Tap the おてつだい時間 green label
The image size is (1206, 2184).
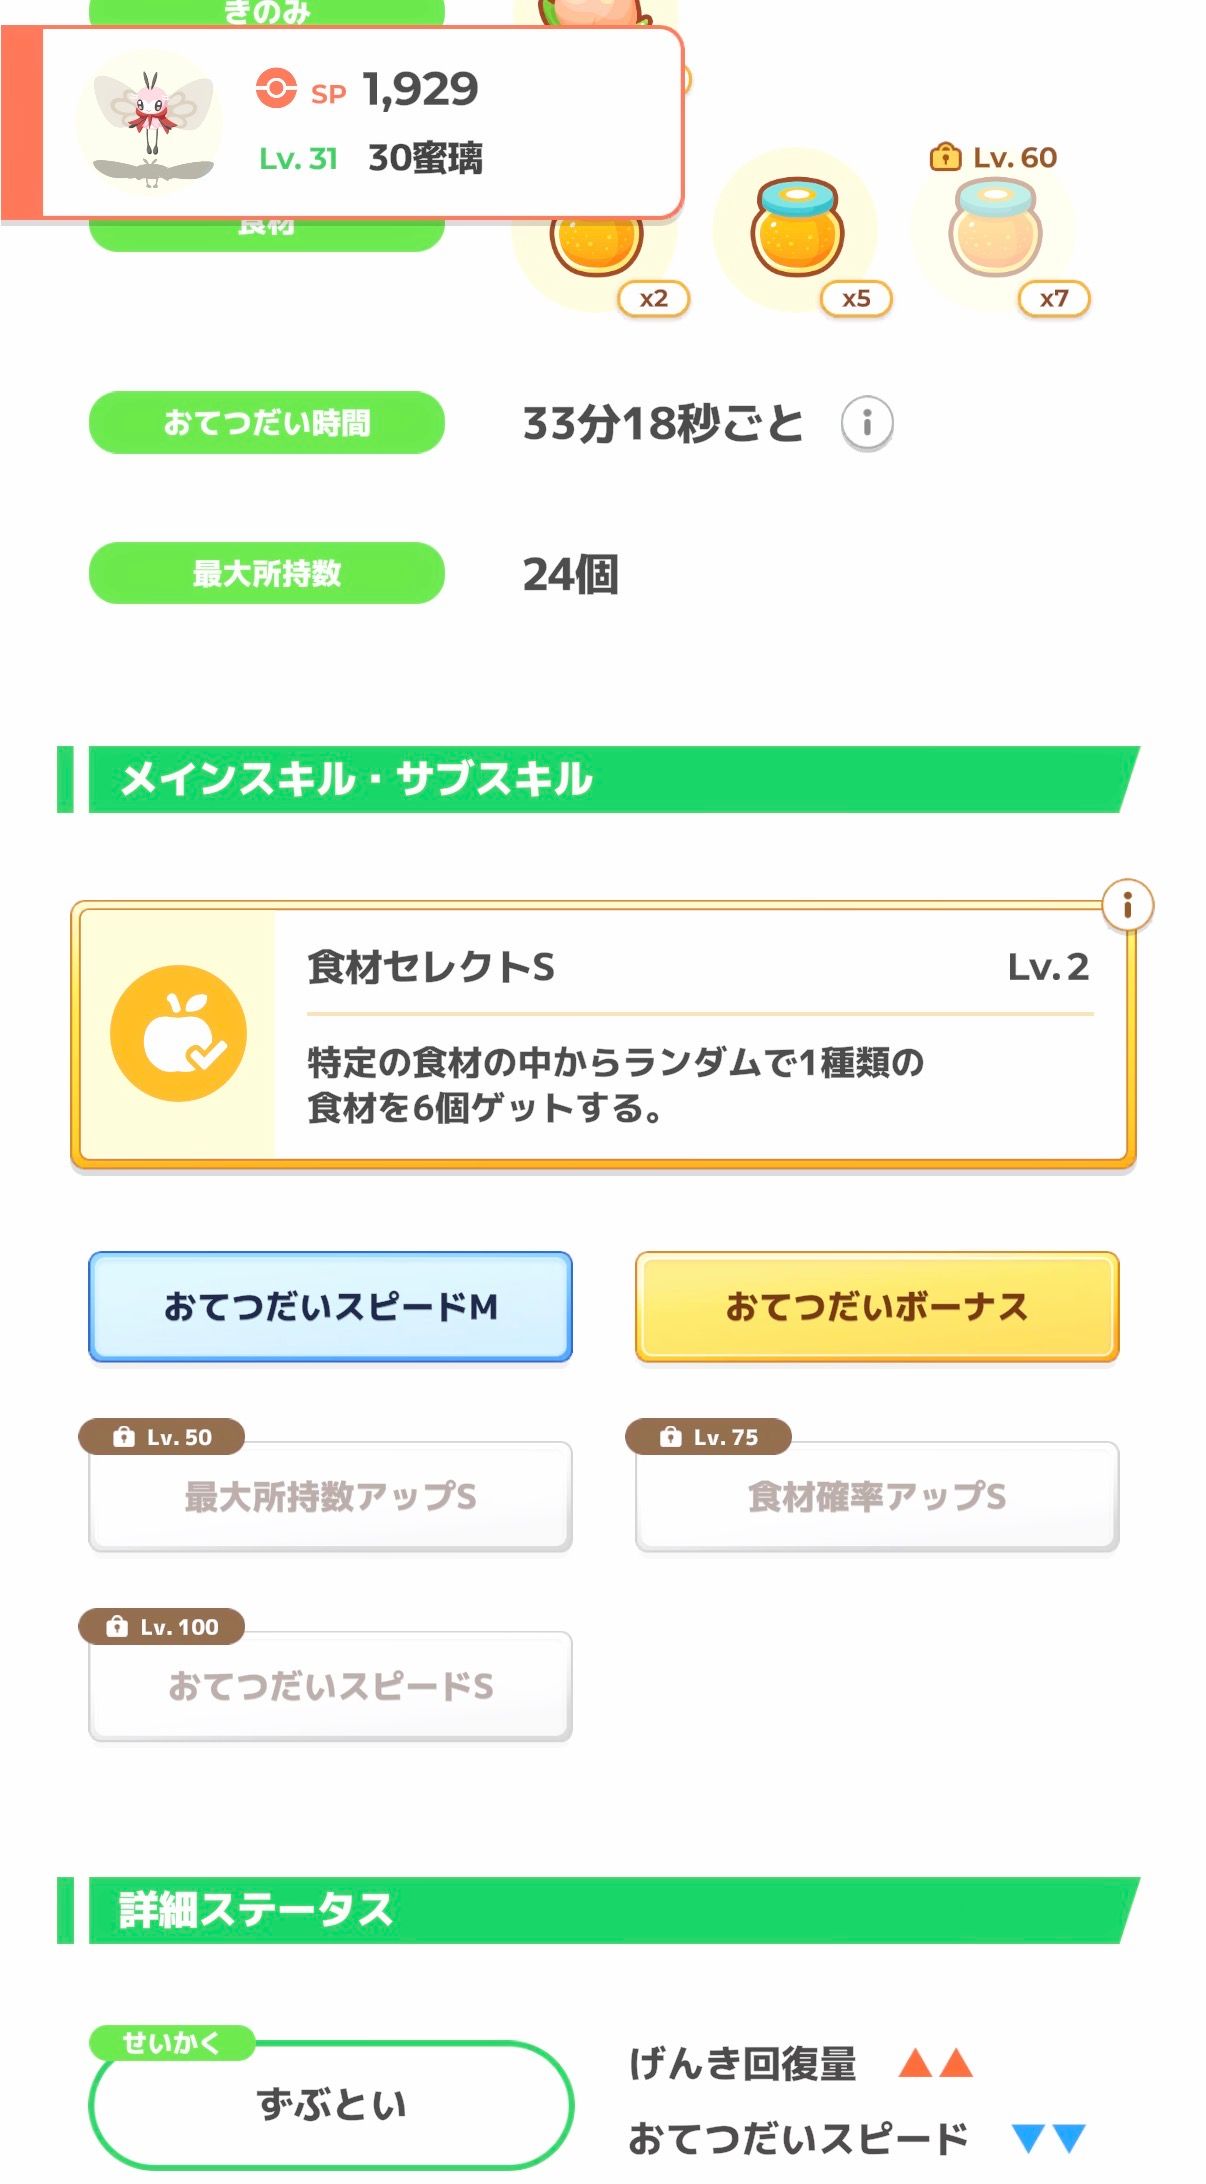point(266,423)
